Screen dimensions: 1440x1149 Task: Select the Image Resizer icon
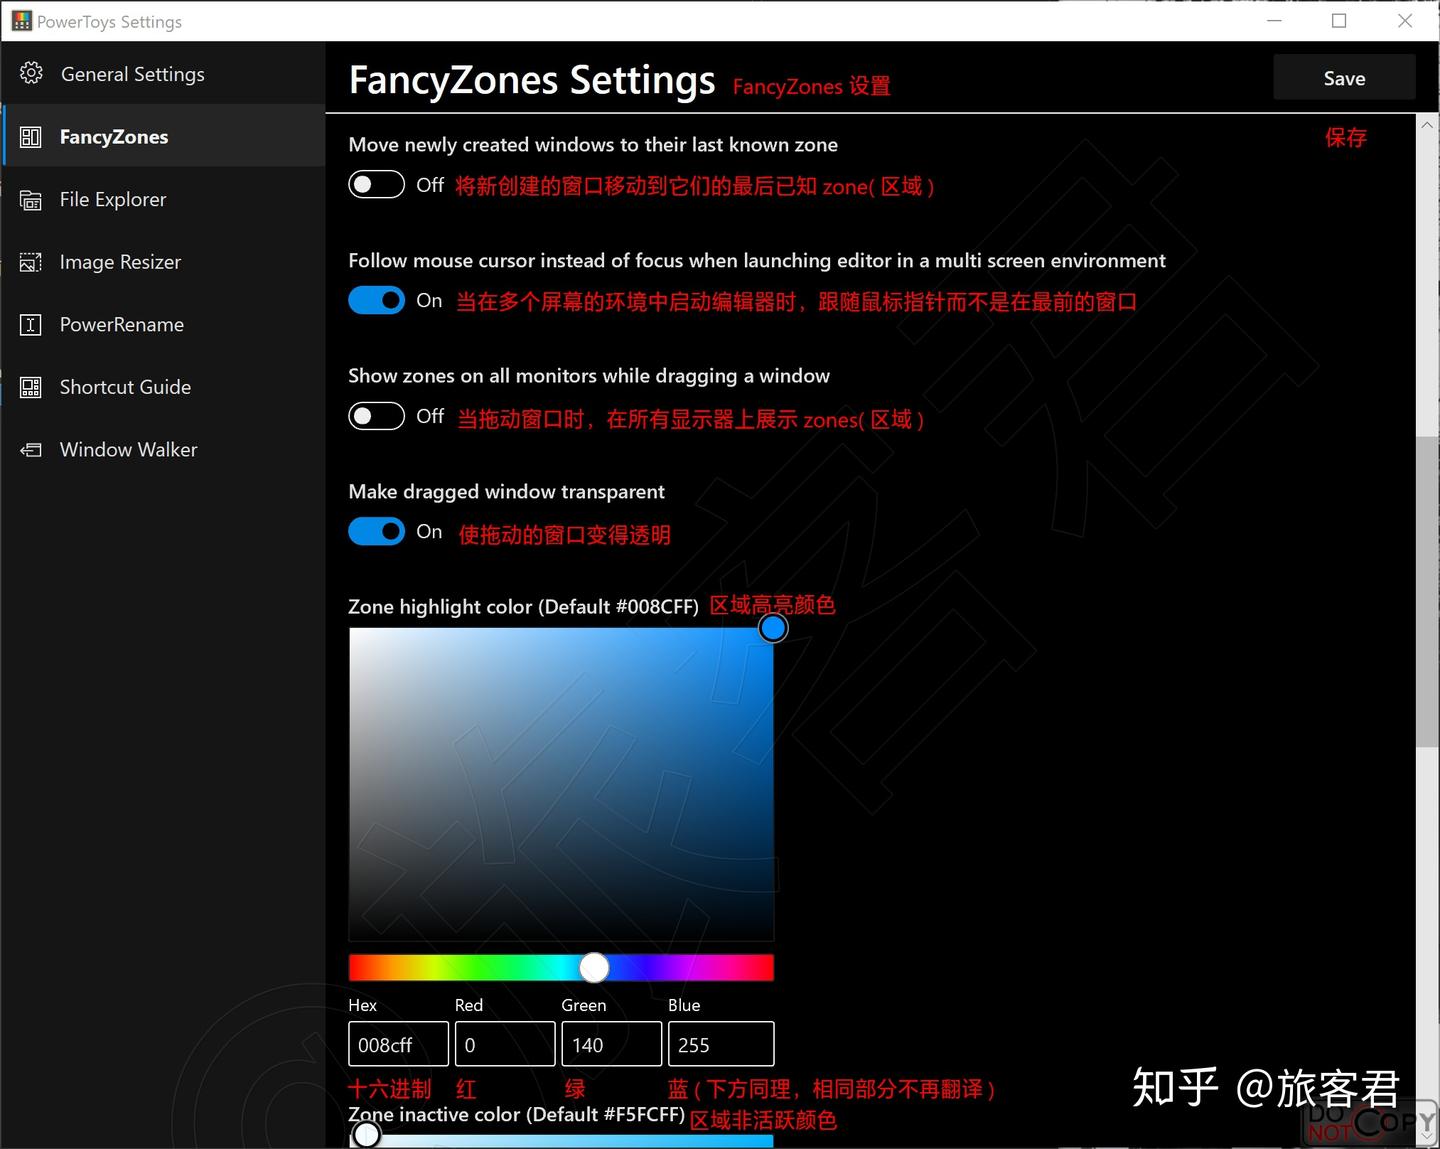pos(31,262)
